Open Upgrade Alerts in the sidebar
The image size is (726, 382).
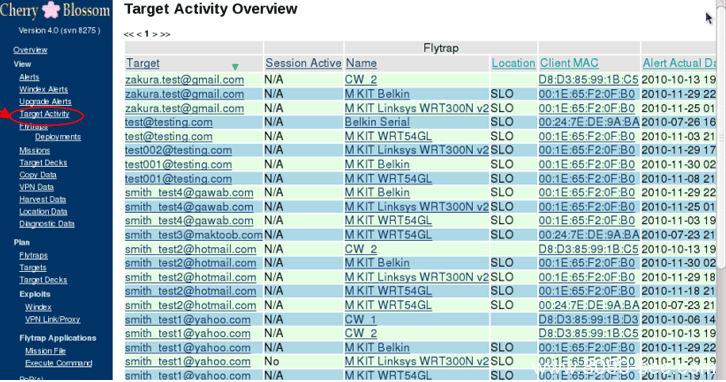click(x=45, y=101)
